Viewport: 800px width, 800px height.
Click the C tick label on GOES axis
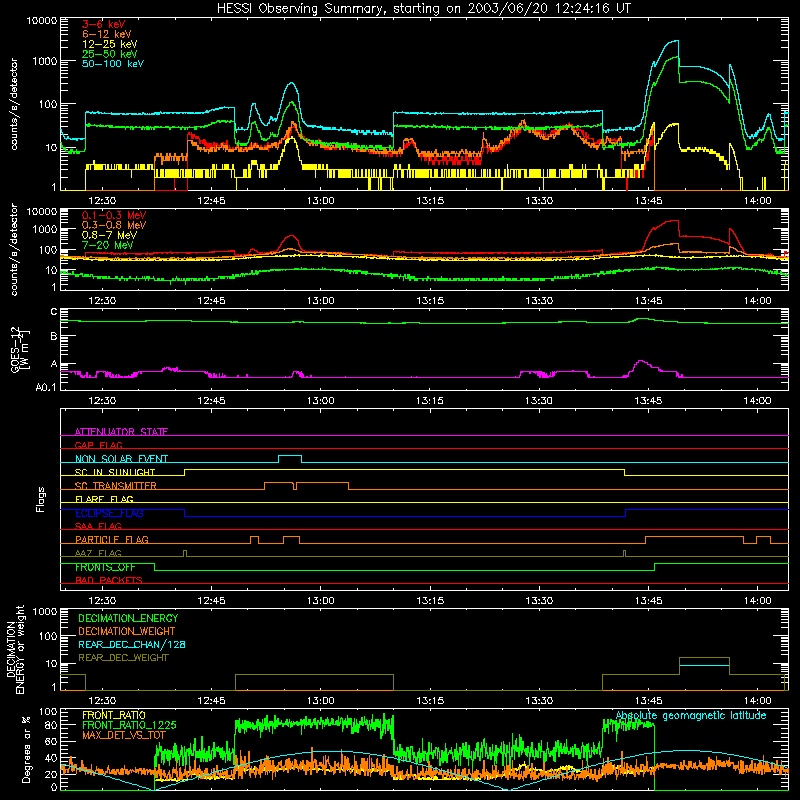point(54,312)
